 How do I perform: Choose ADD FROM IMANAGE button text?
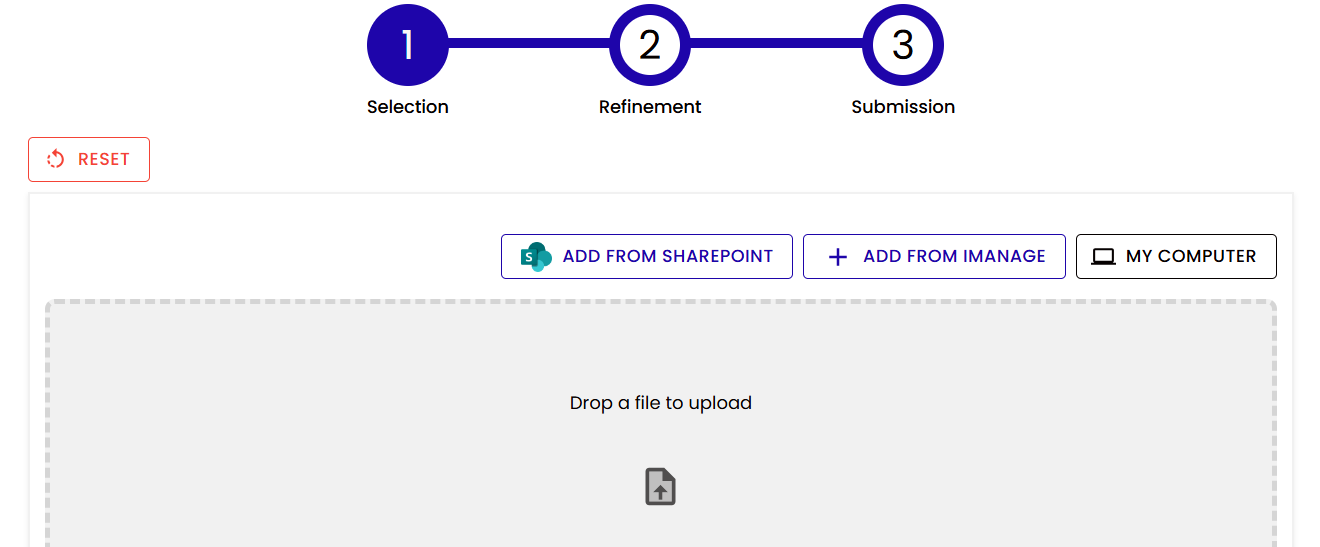click(x=954, y=257)
